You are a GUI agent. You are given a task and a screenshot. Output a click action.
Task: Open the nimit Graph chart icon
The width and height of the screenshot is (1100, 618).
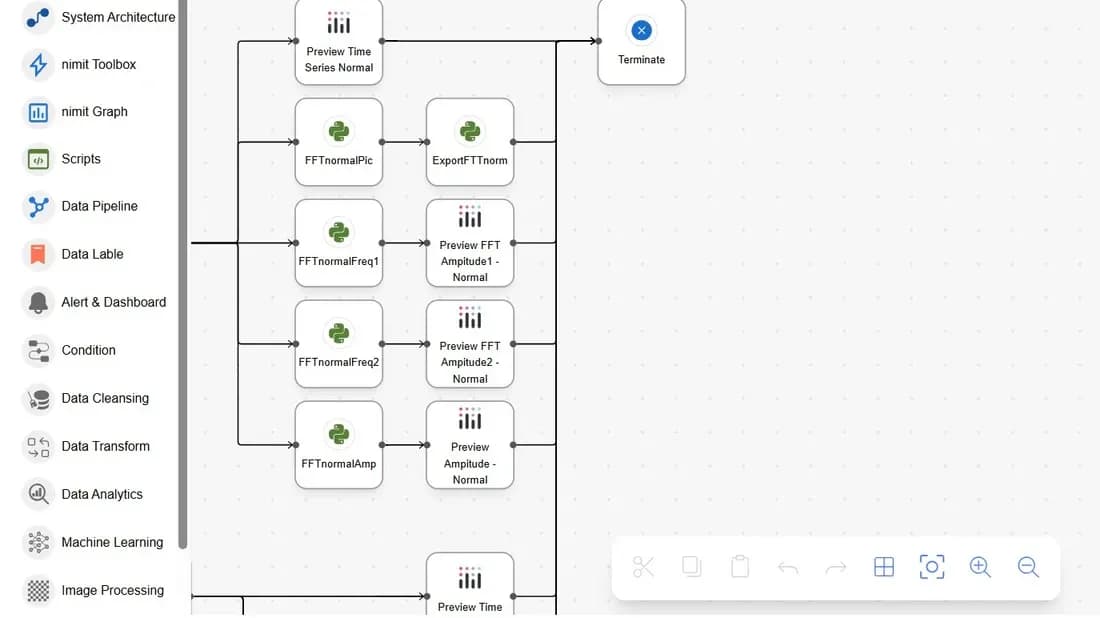[38, 112]
